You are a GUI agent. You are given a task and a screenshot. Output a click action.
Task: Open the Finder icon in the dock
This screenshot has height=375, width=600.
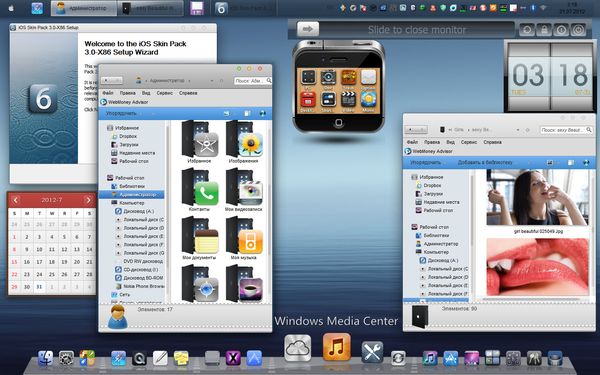pos(46,359)
